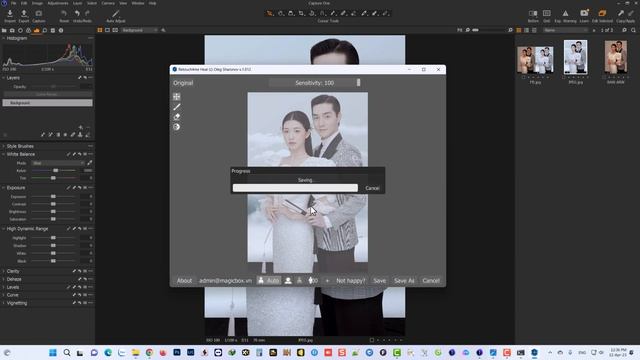Image resolution: width=640 pixels, height=360 pixels.
Task: Click the plus button in RetouchMe bottom bar
Action: coord(327,280)
